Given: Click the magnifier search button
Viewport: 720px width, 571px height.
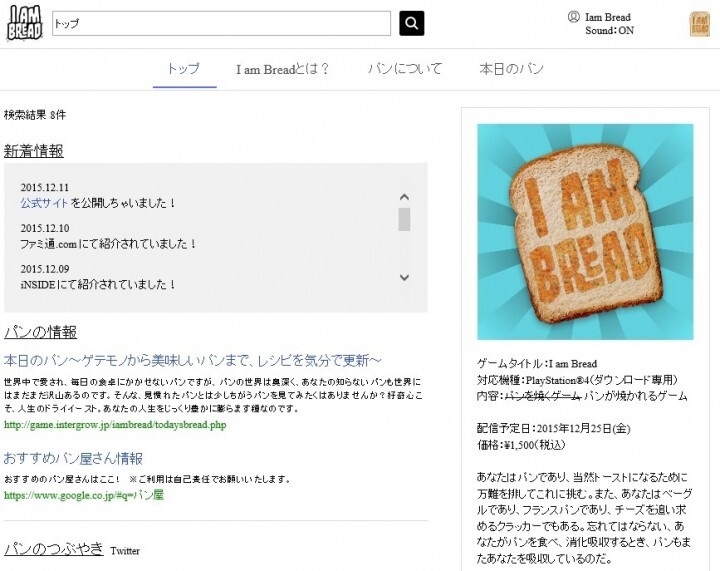Looking at the screenshot, I should (411, 23).
